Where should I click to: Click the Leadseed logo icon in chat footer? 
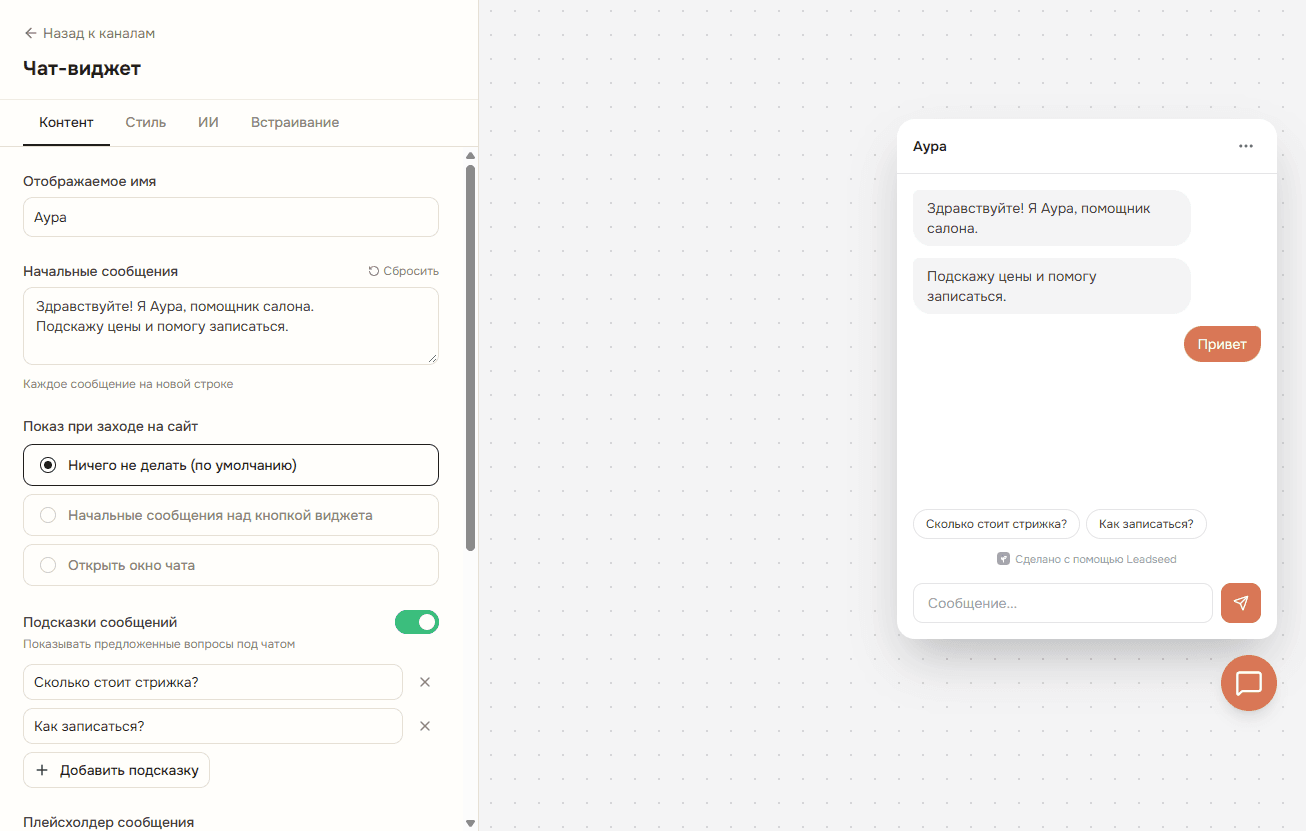tap(1003, 559)
